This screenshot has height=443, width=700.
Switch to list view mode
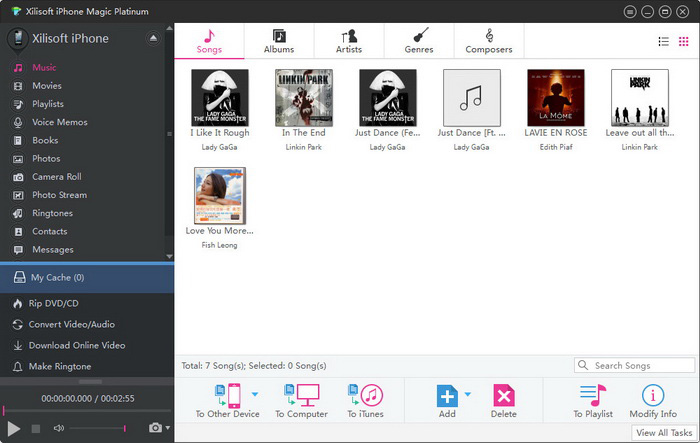coord(663,42)
